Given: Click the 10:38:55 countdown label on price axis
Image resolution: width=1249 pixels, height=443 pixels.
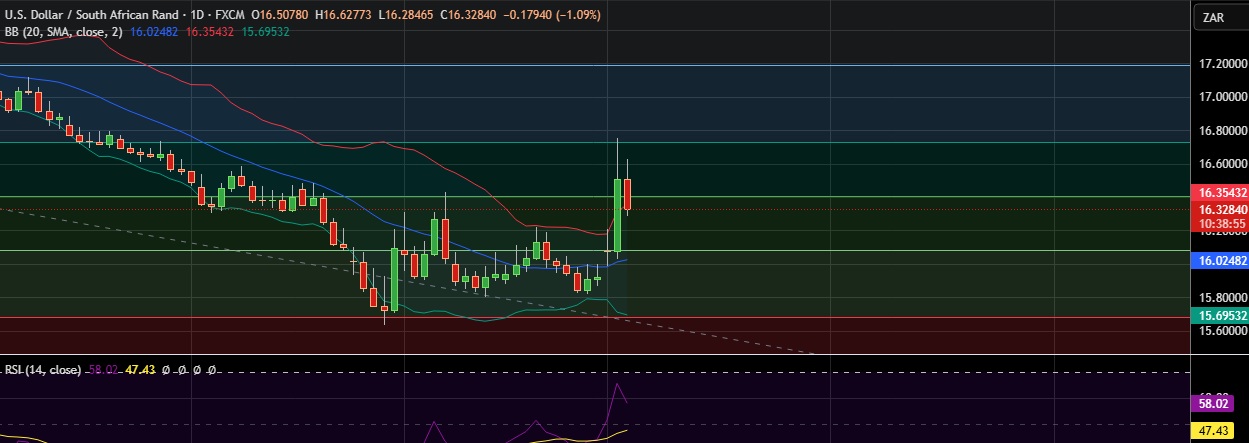Looking at the screenshot, I should 1221,224.
